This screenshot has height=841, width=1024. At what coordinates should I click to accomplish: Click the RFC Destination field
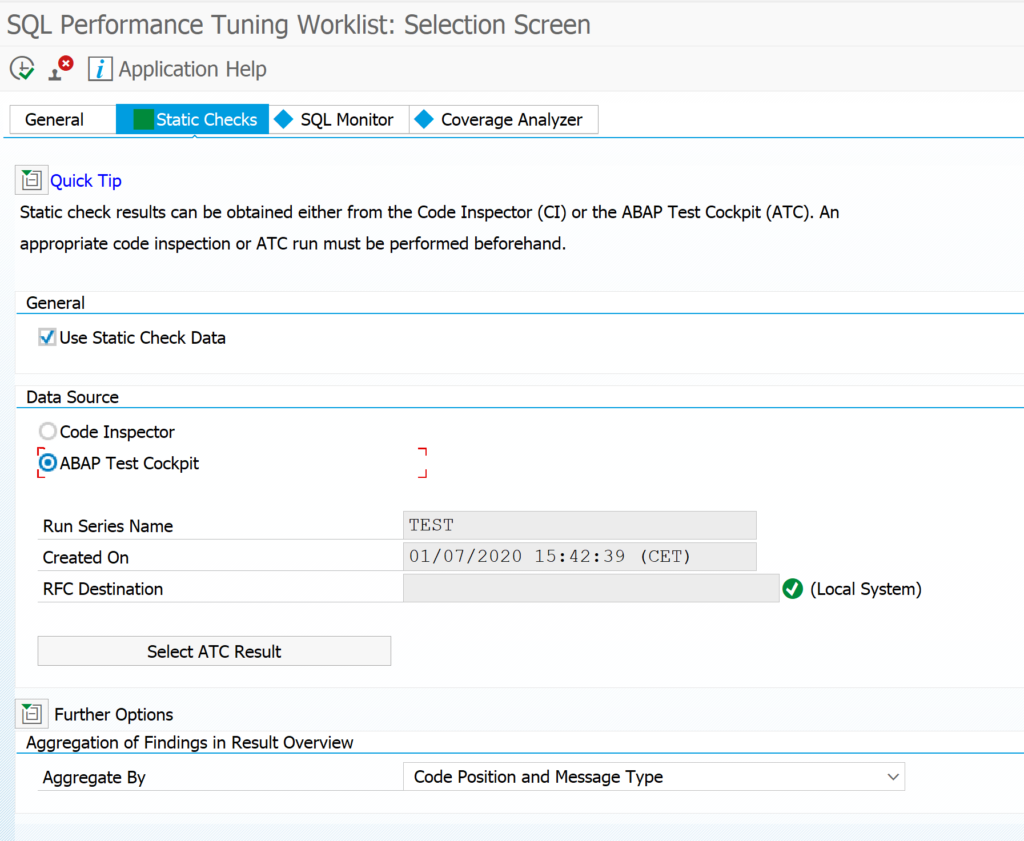(x=590, y=589)
